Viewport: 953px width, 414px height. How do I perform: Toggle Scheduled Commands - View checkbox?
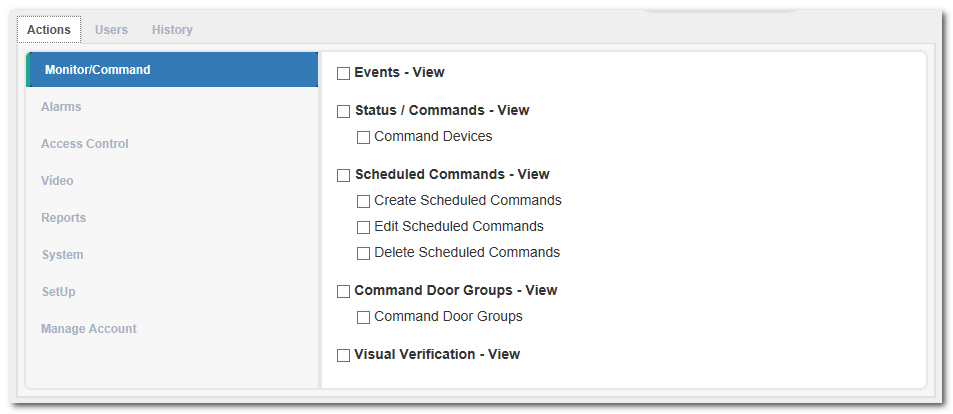coord(343,175)
